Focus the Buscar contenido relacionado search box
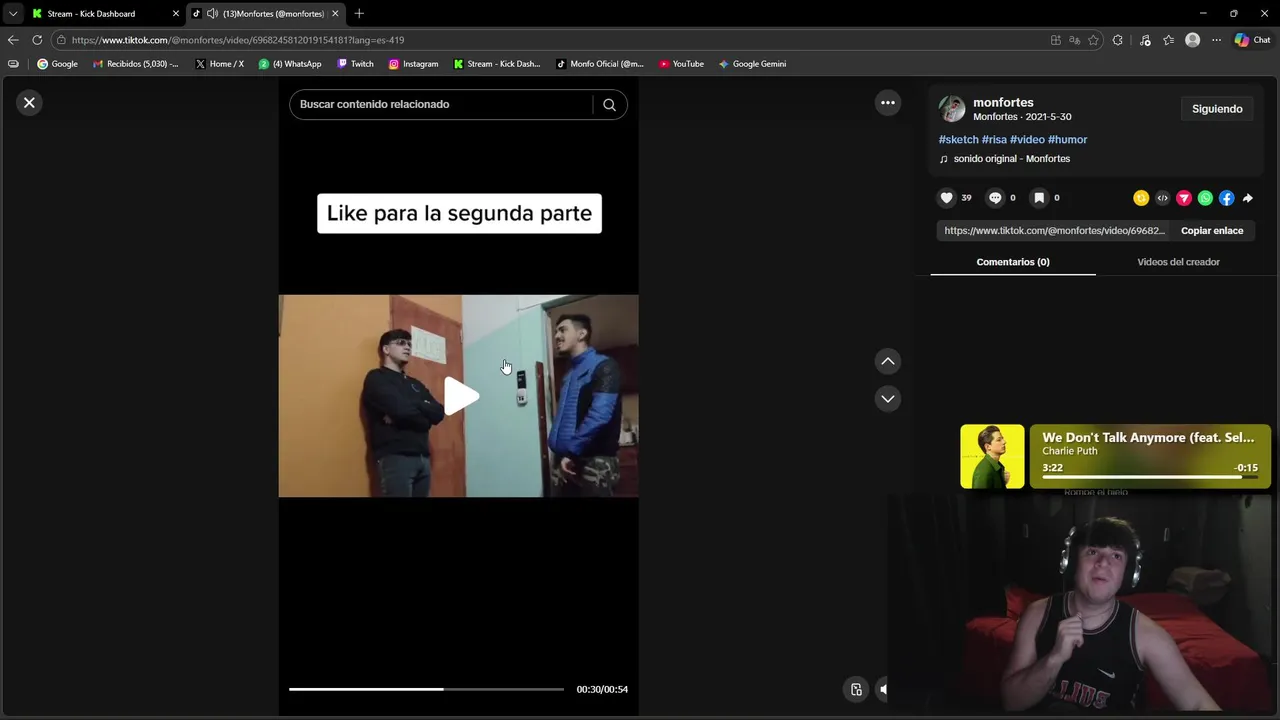 pos(442,104)
